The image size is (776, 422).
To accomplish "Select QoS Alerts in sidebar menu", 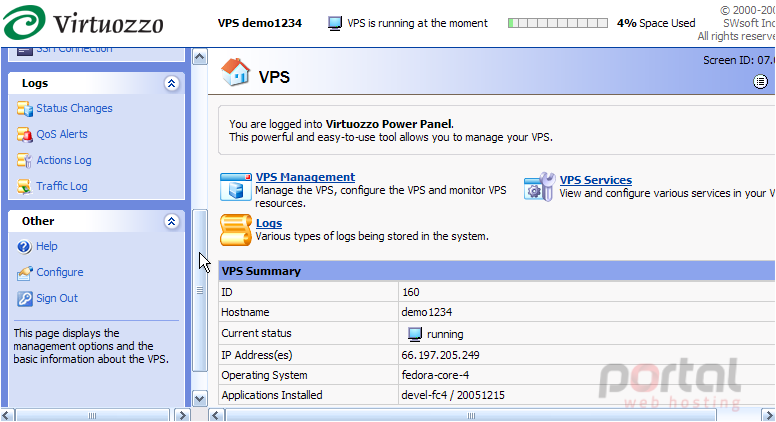I will (x=62, y=134).
